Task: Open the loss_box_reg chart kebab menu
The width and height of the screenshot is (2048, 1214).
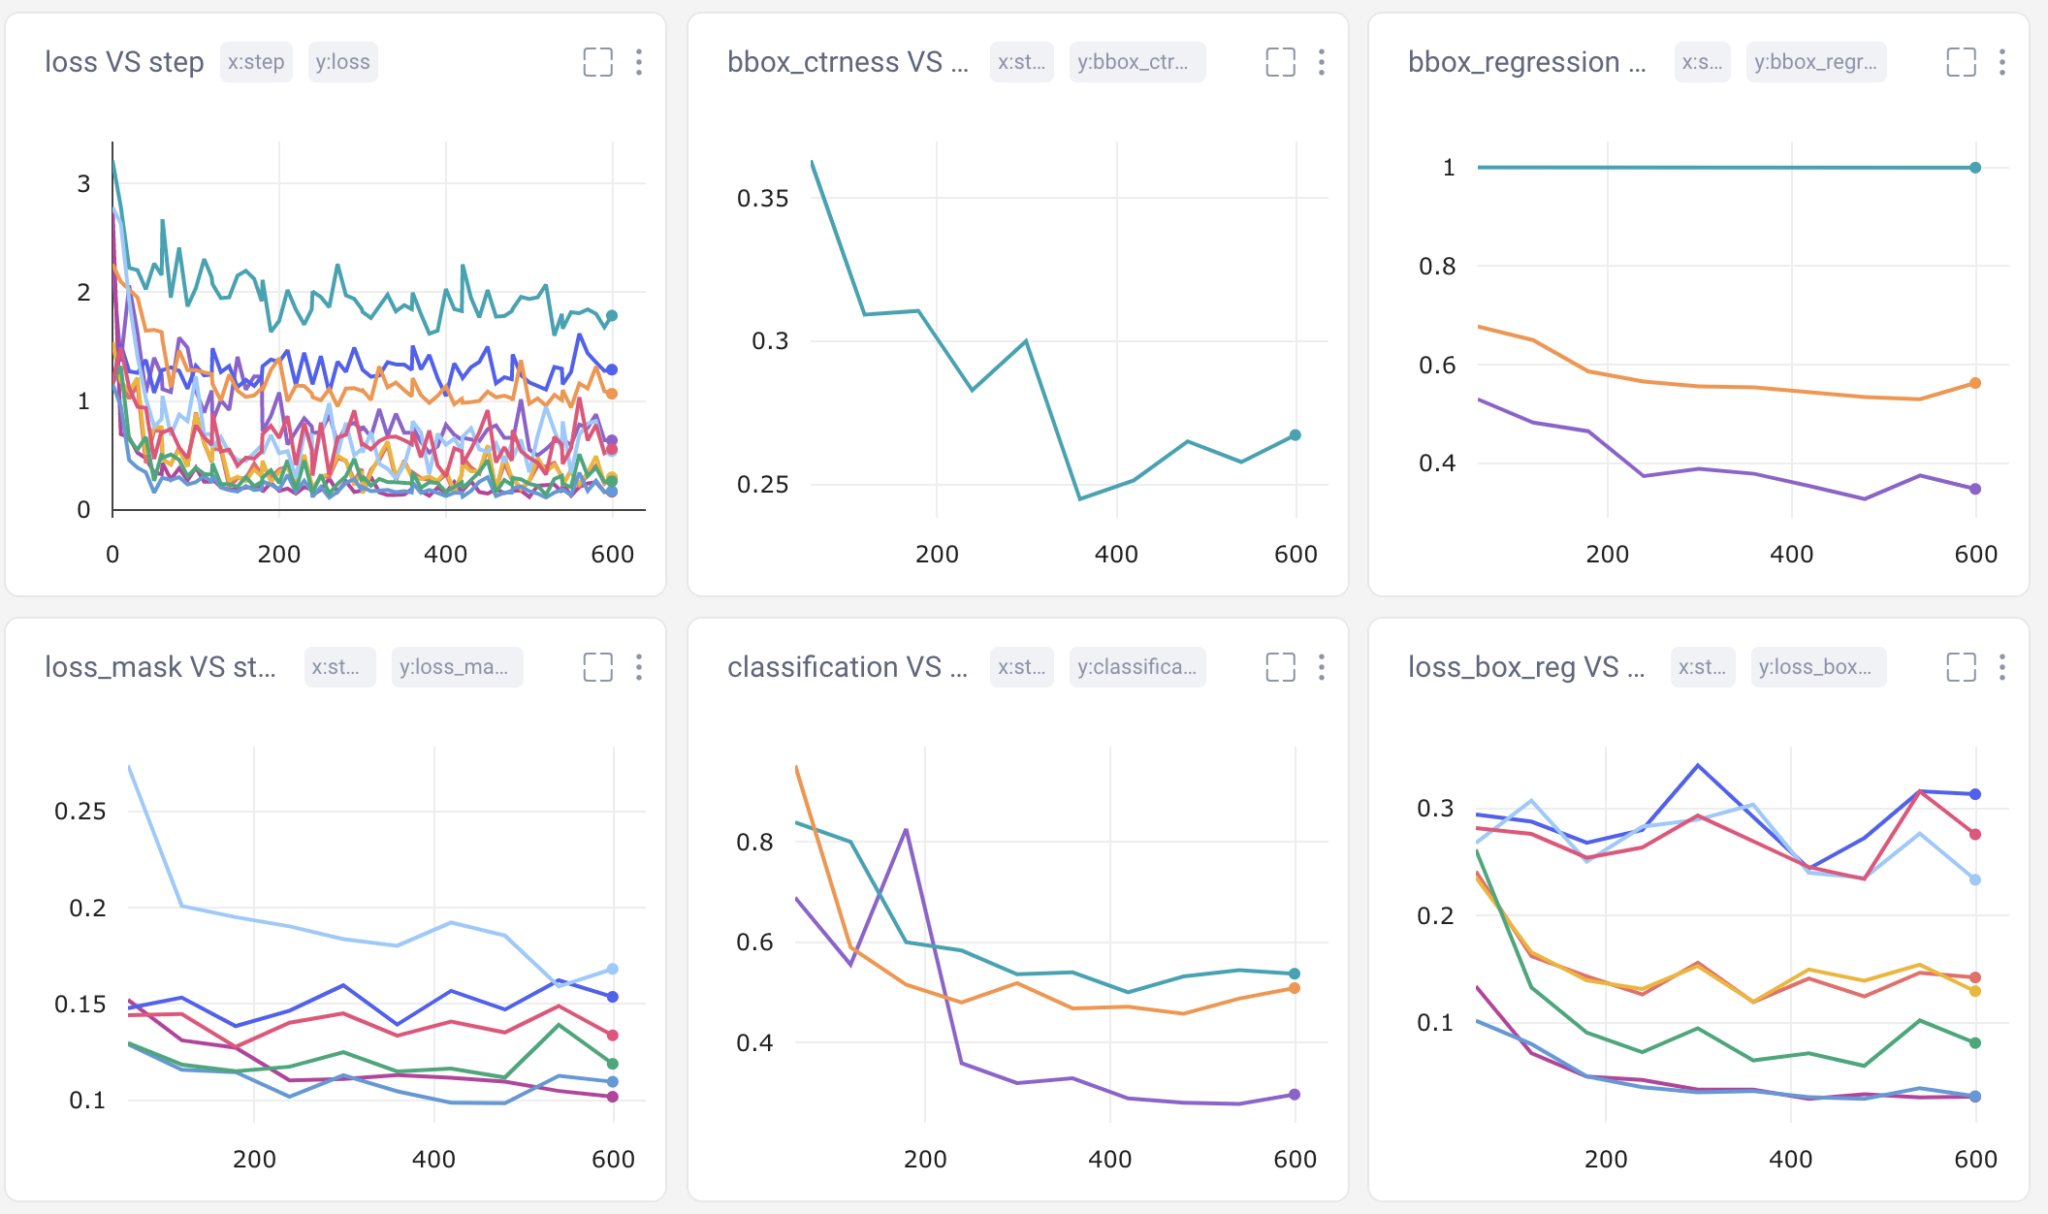Action: [2002, 667]
